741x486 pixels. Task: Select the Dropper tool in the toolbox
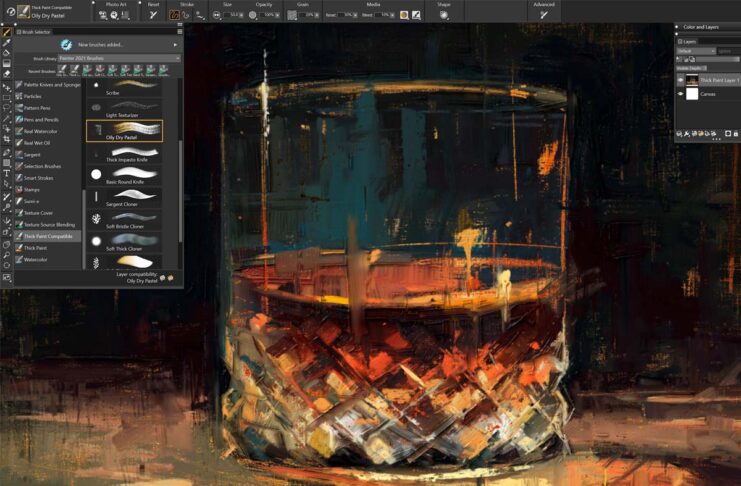click(6, 43)
